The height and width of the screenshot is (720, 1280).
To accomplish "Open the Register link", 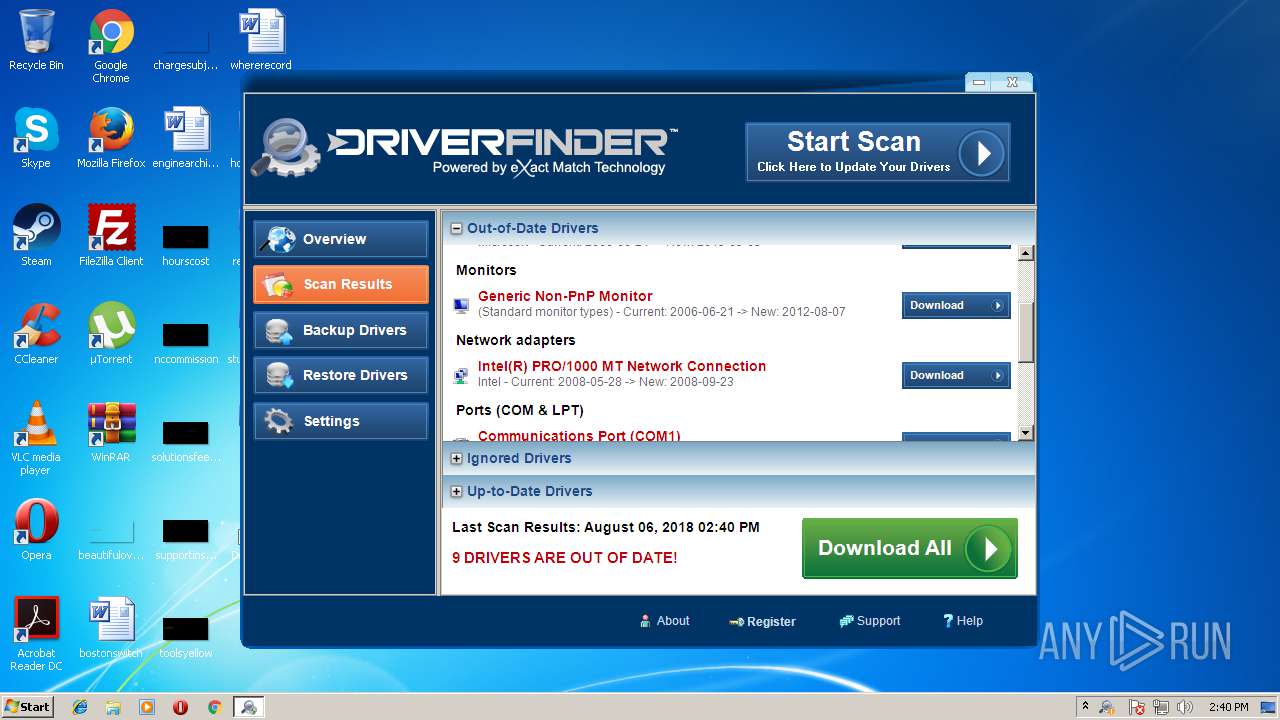I will pyautogui.click(x=763, y=621).
